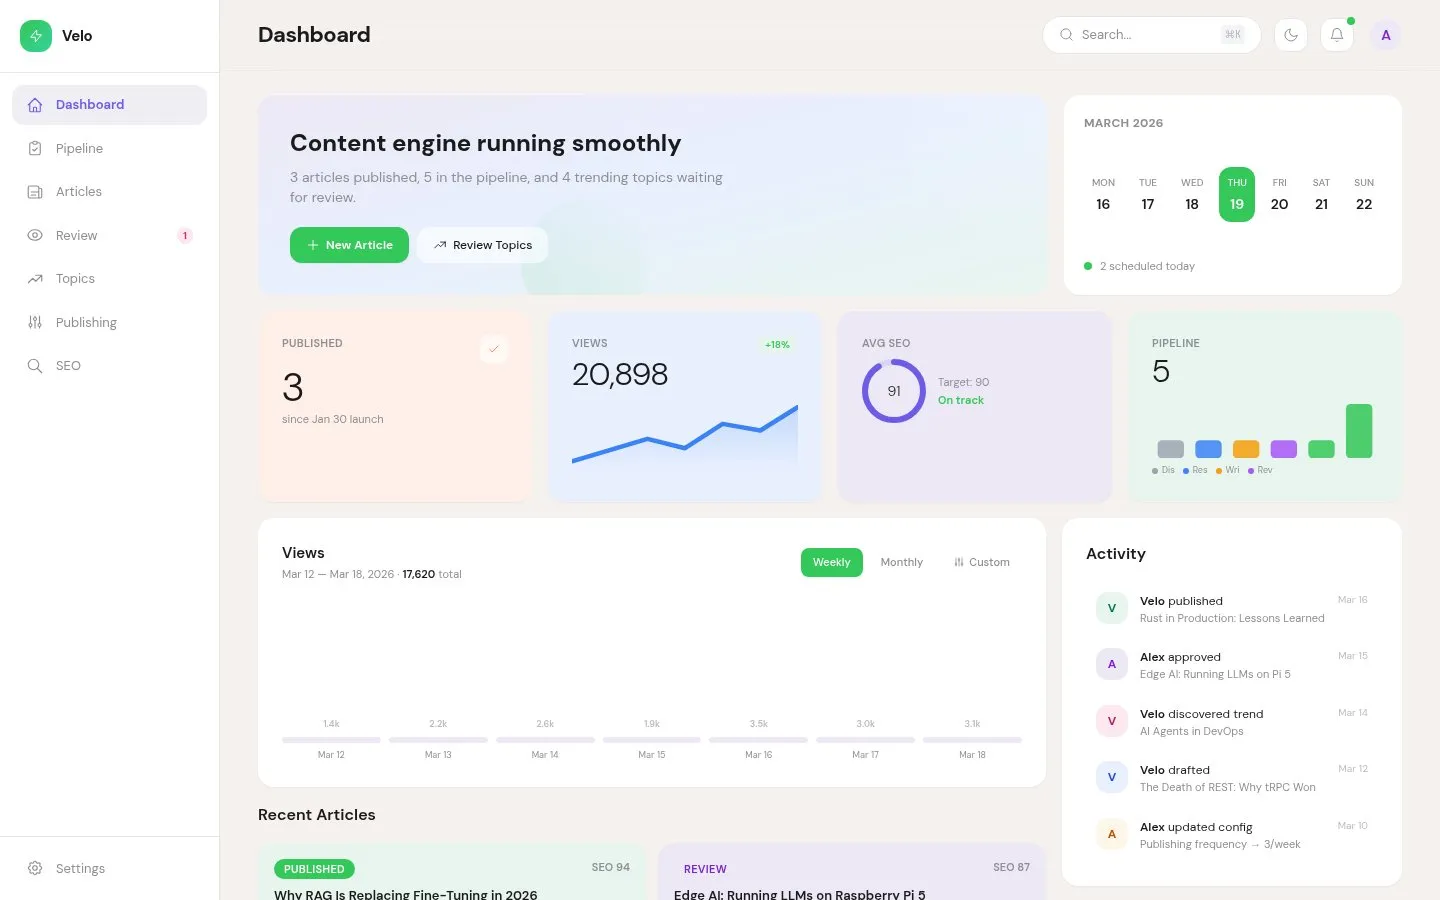Open Publishing settings in sidebar
Viewport: 1440px width, 900px height.
coord(86,322)
